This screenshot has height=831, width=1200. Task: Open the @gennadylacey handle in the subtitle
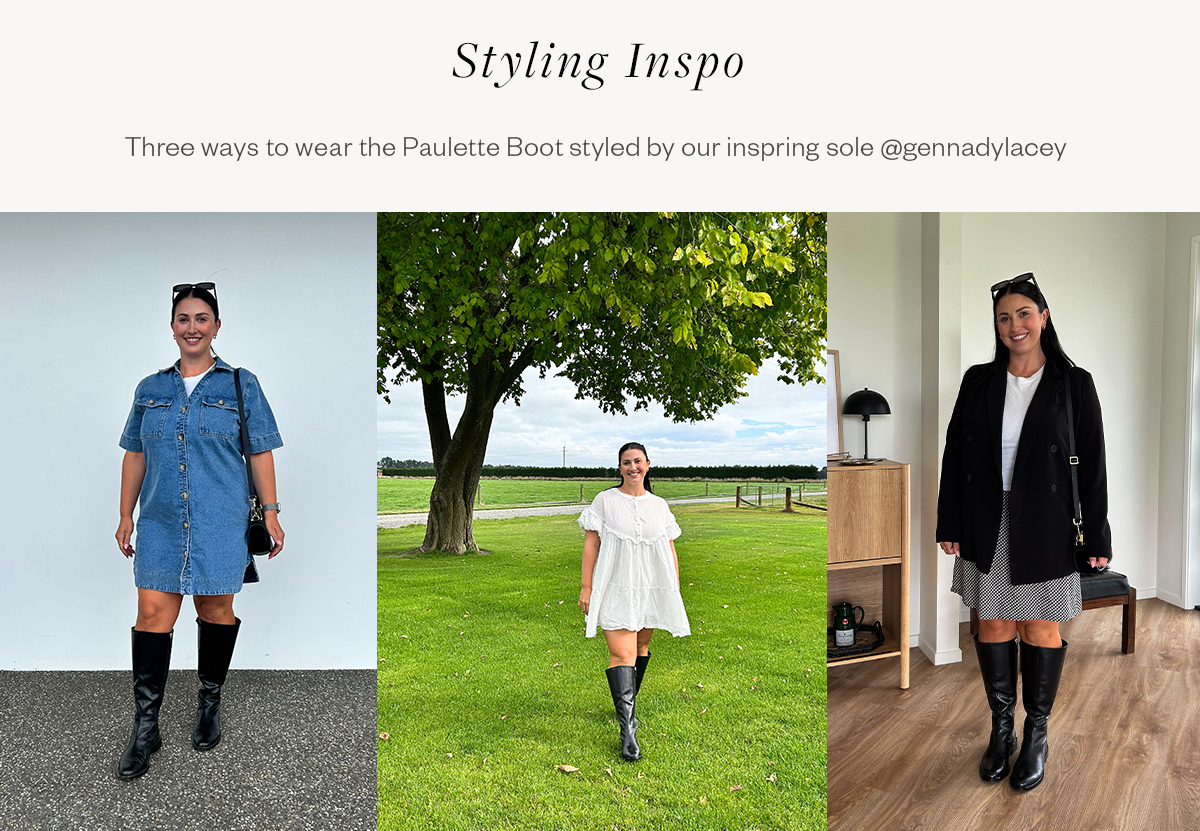(972, 148)
